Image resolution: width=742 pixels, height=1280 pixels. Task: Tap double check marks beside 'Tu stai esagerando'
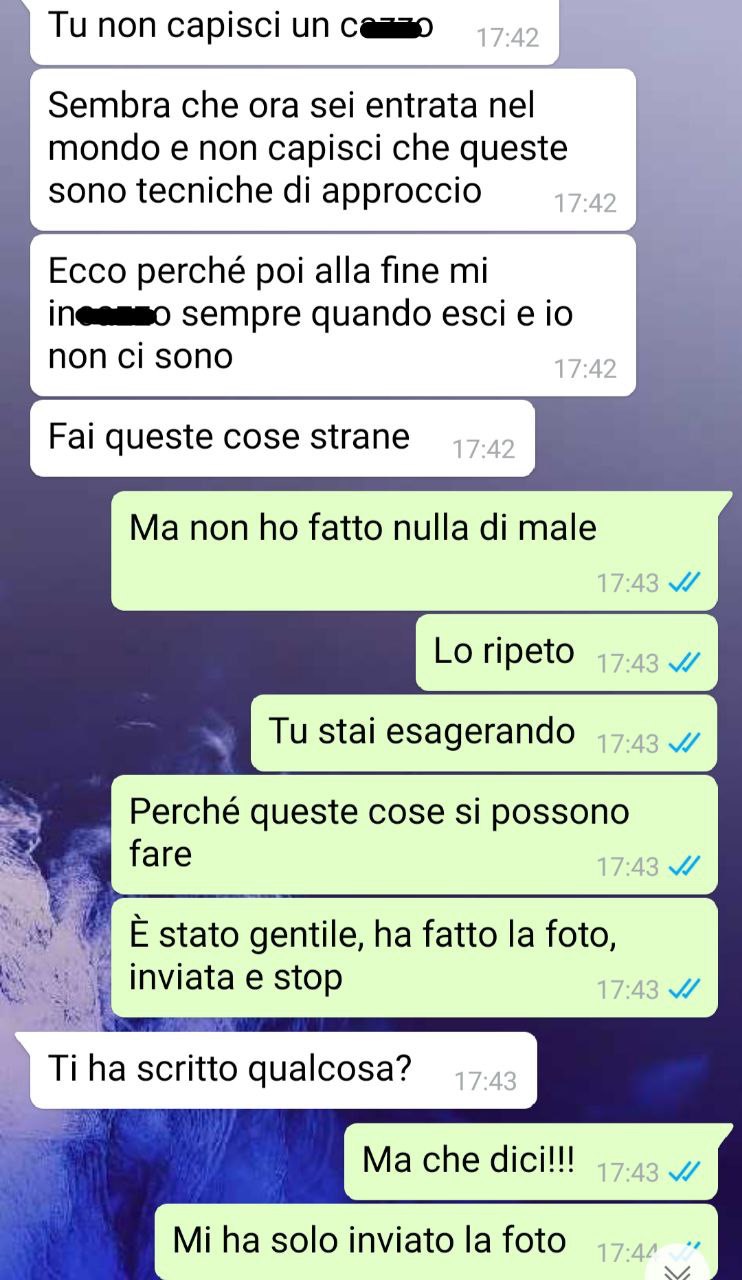684,744
